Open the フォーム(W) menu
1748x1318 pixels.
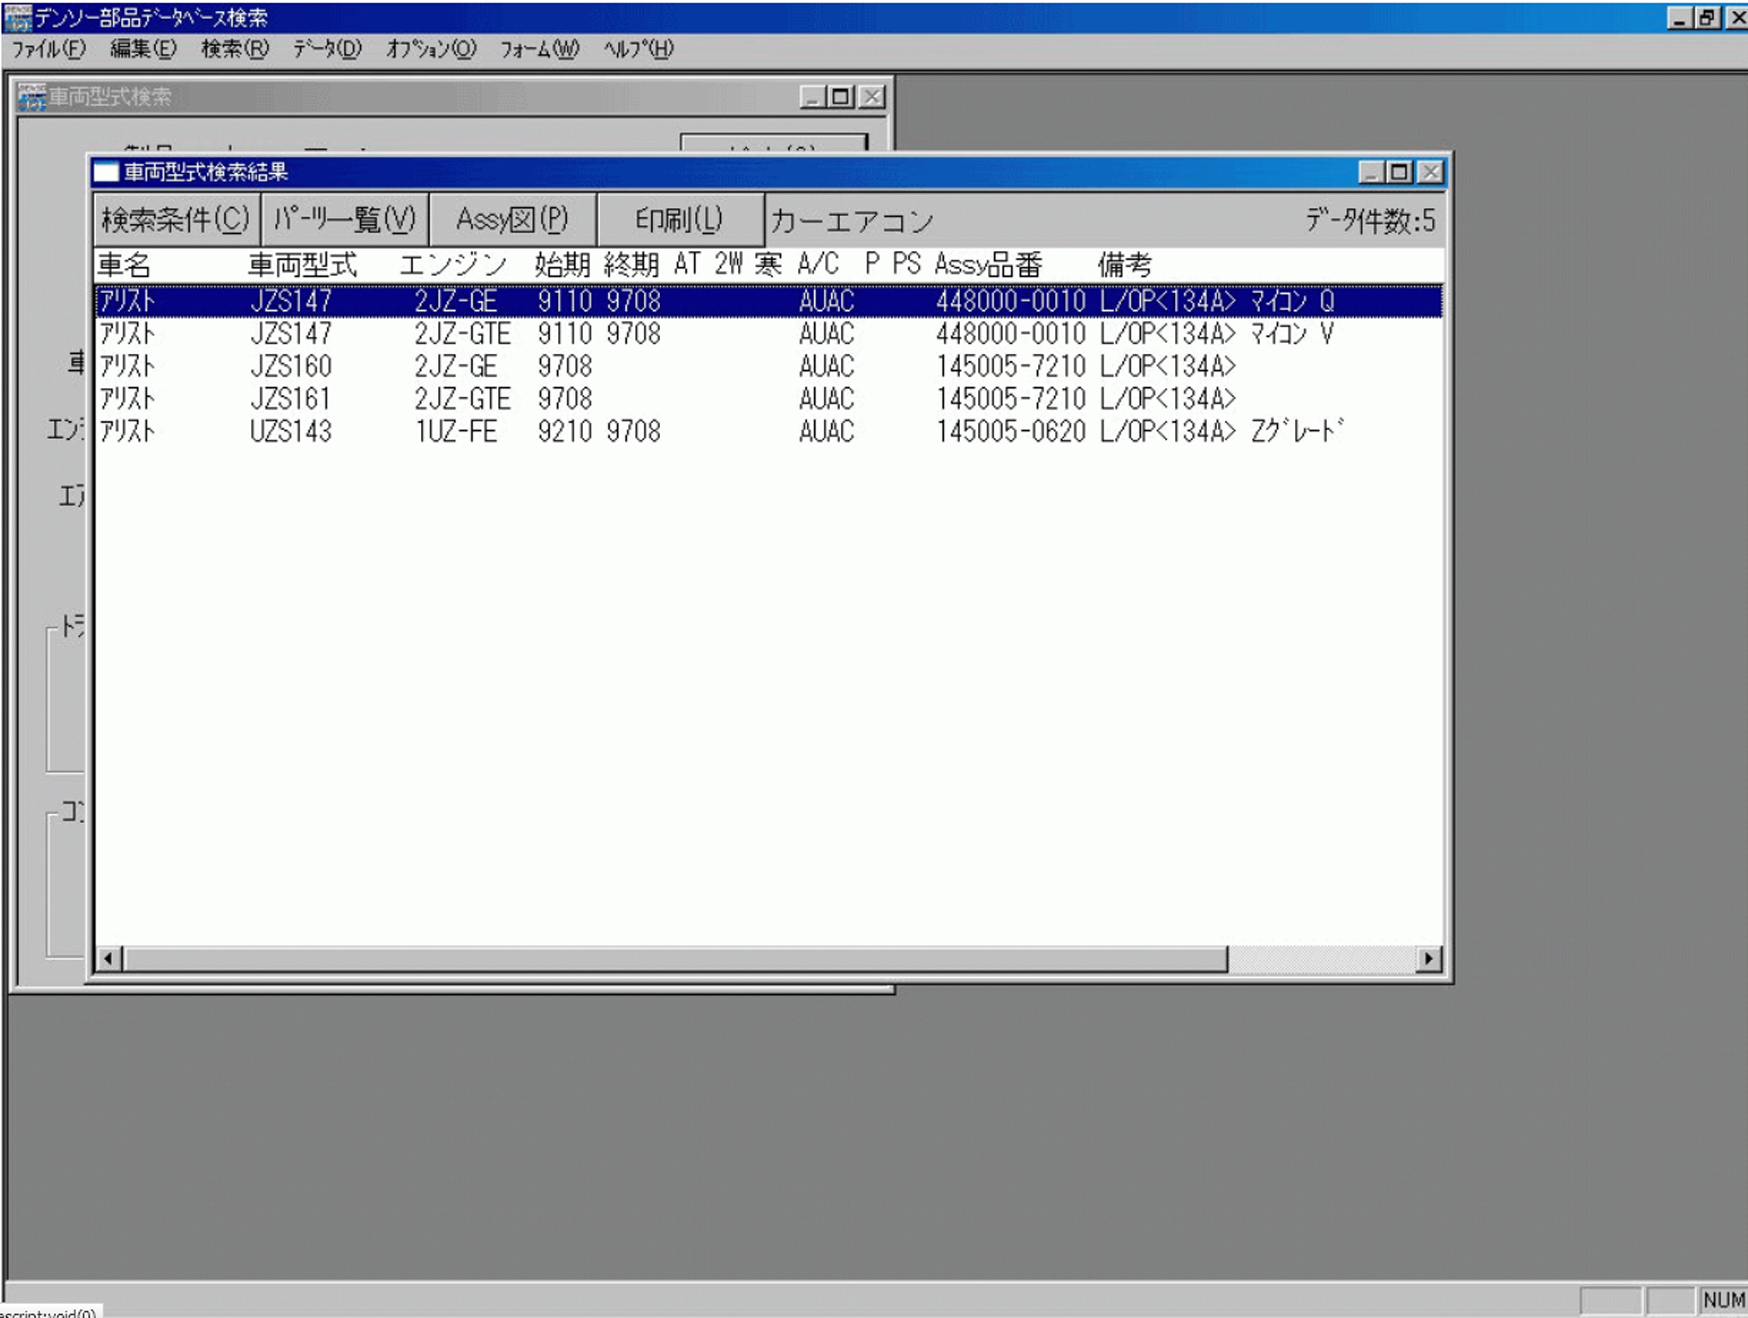pyautogui.click(x=539, y=49)
